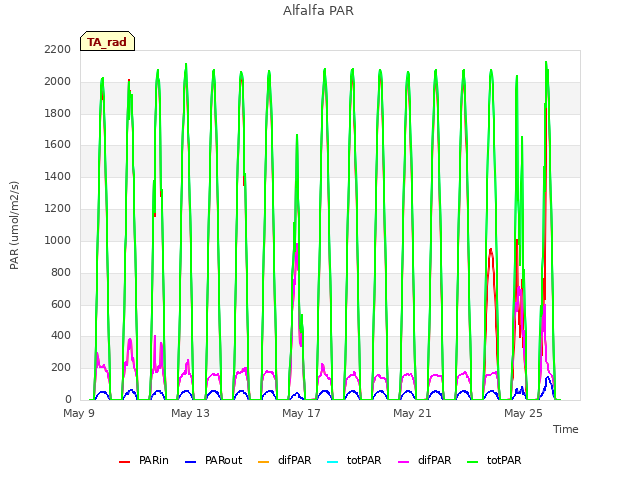Click the May 13 axis tick

tap(190, 413)
